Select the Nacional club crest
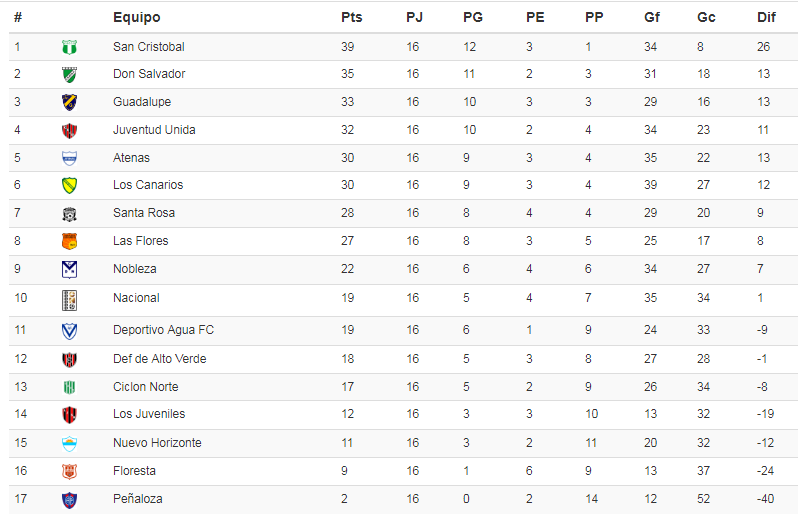 [x=69, y=300]
